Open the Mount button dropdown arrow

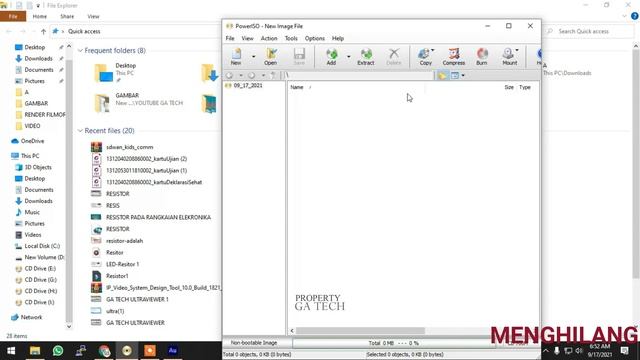[x=517, y=51]
